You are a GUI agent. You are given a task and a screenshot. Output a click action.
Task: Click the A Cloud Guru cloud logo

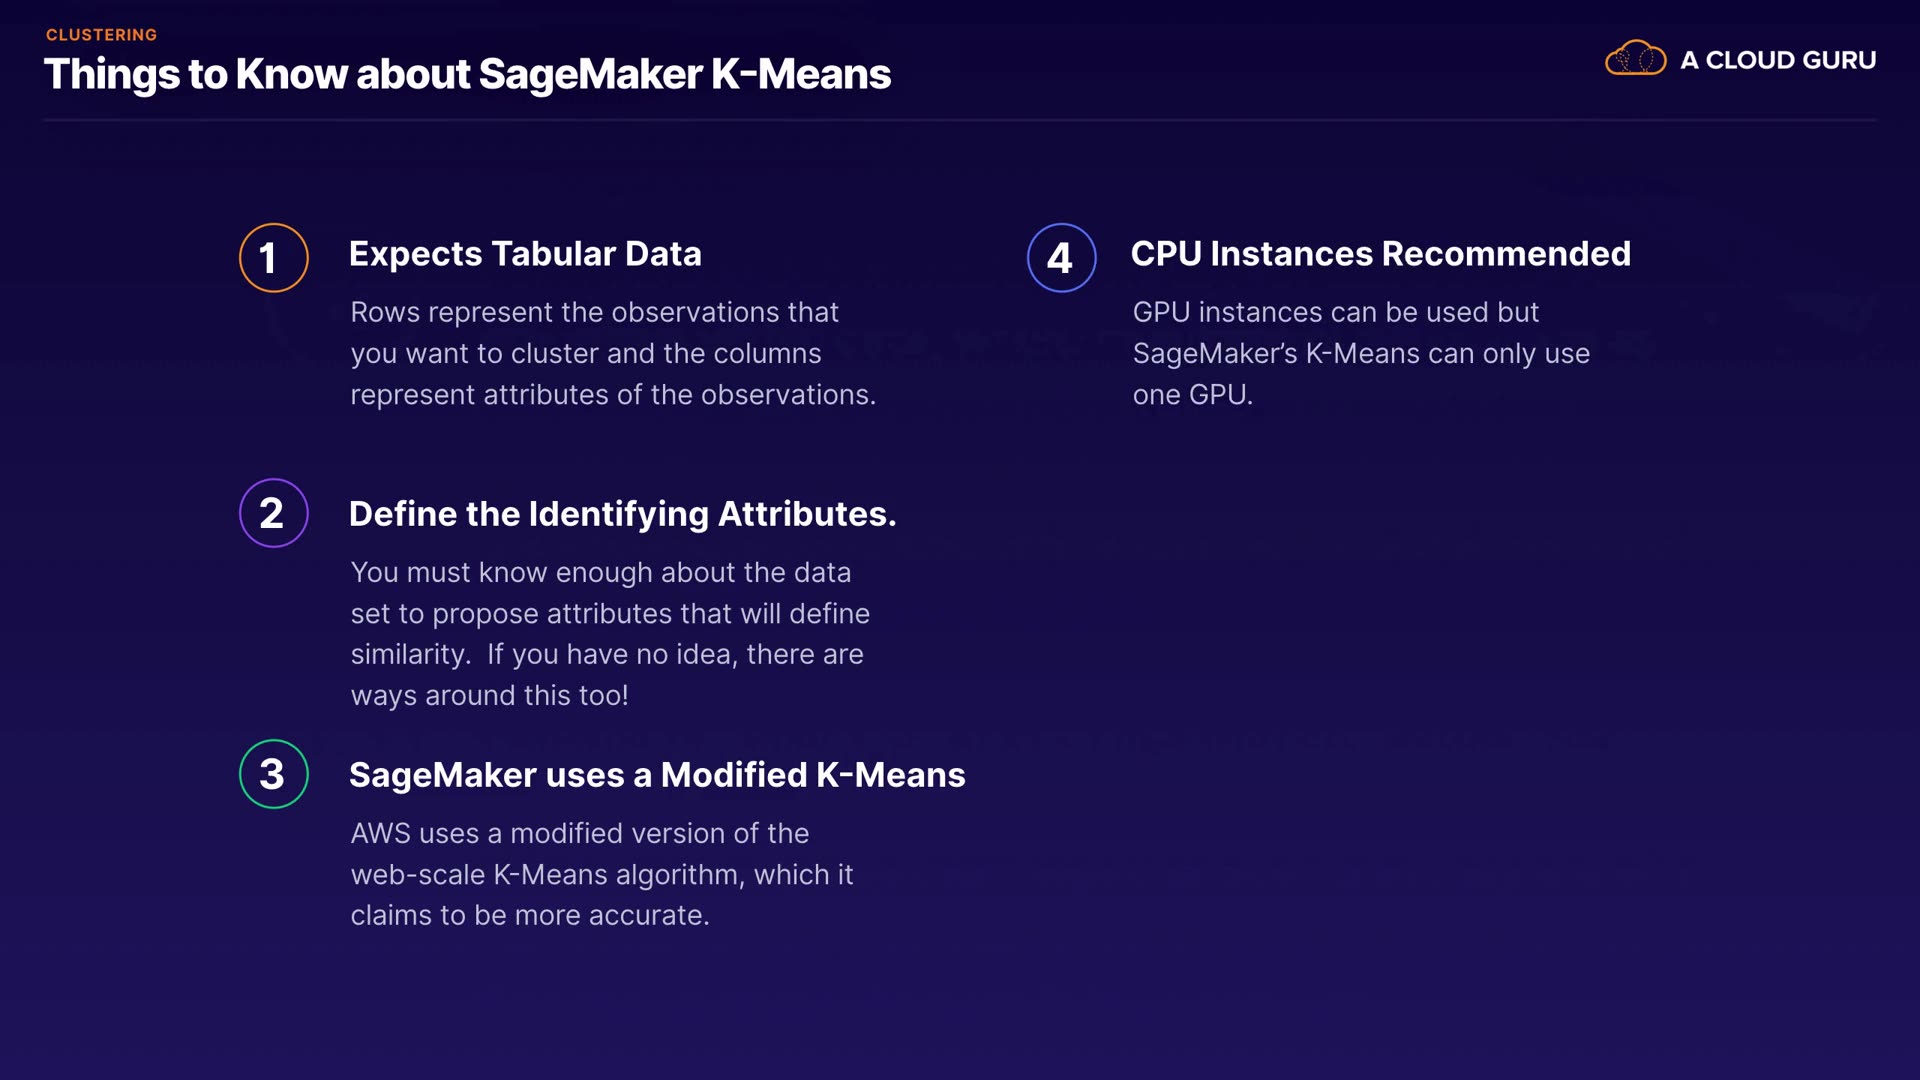[1635, 59]
